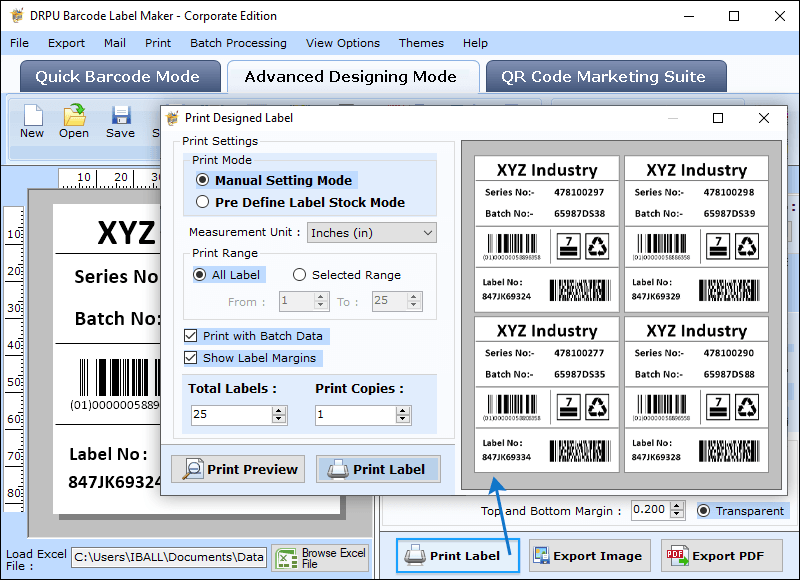The height and width of the screenshot is (580, 800).
Task: Switch to Advanced Designing Mode tab
Action: point(353,77)
